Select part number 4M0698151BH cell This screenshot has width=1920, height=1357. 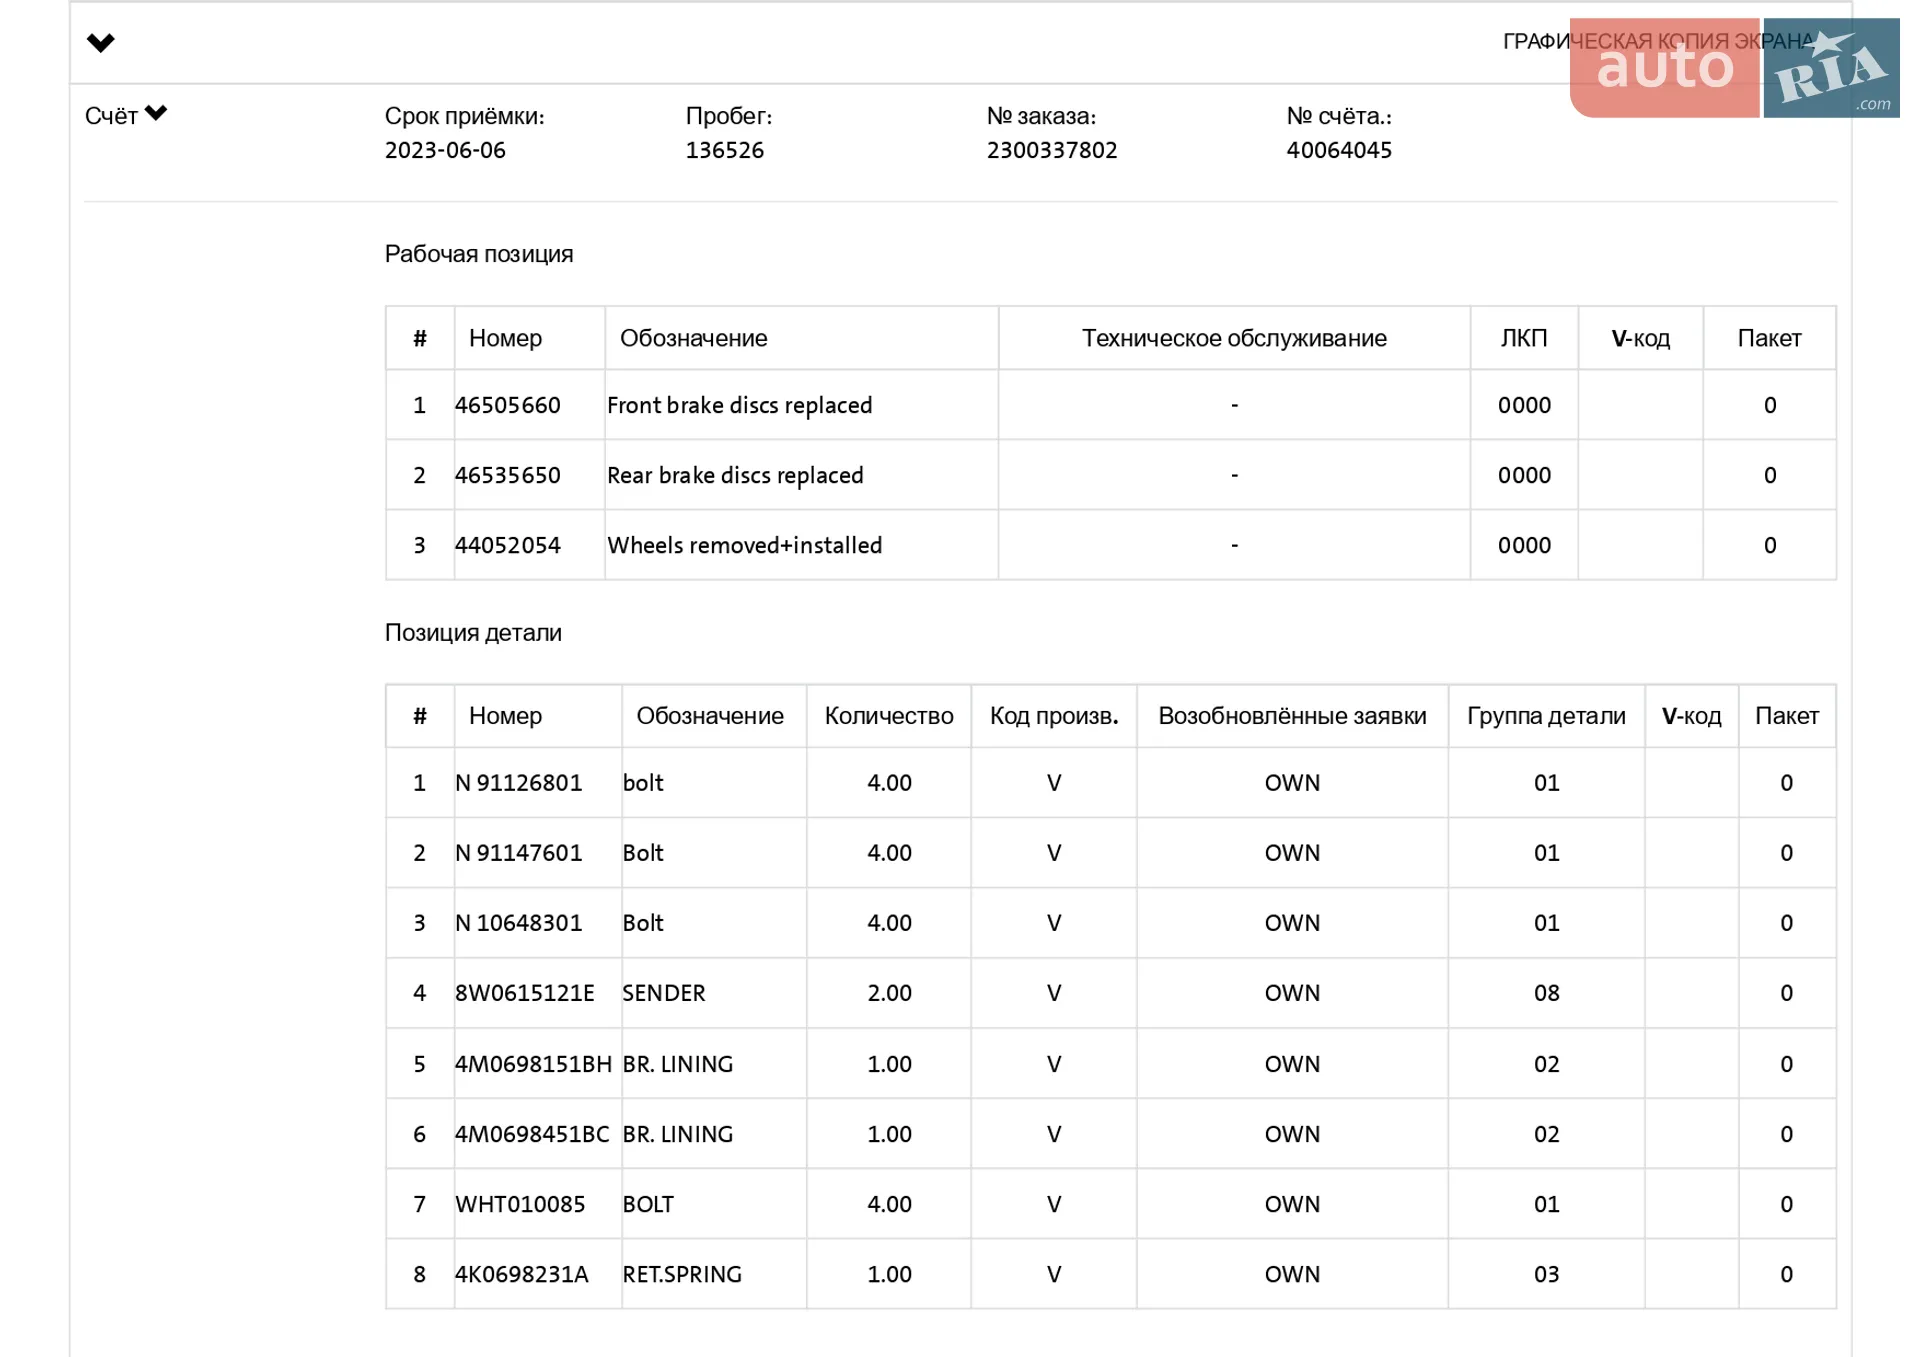533,1064
